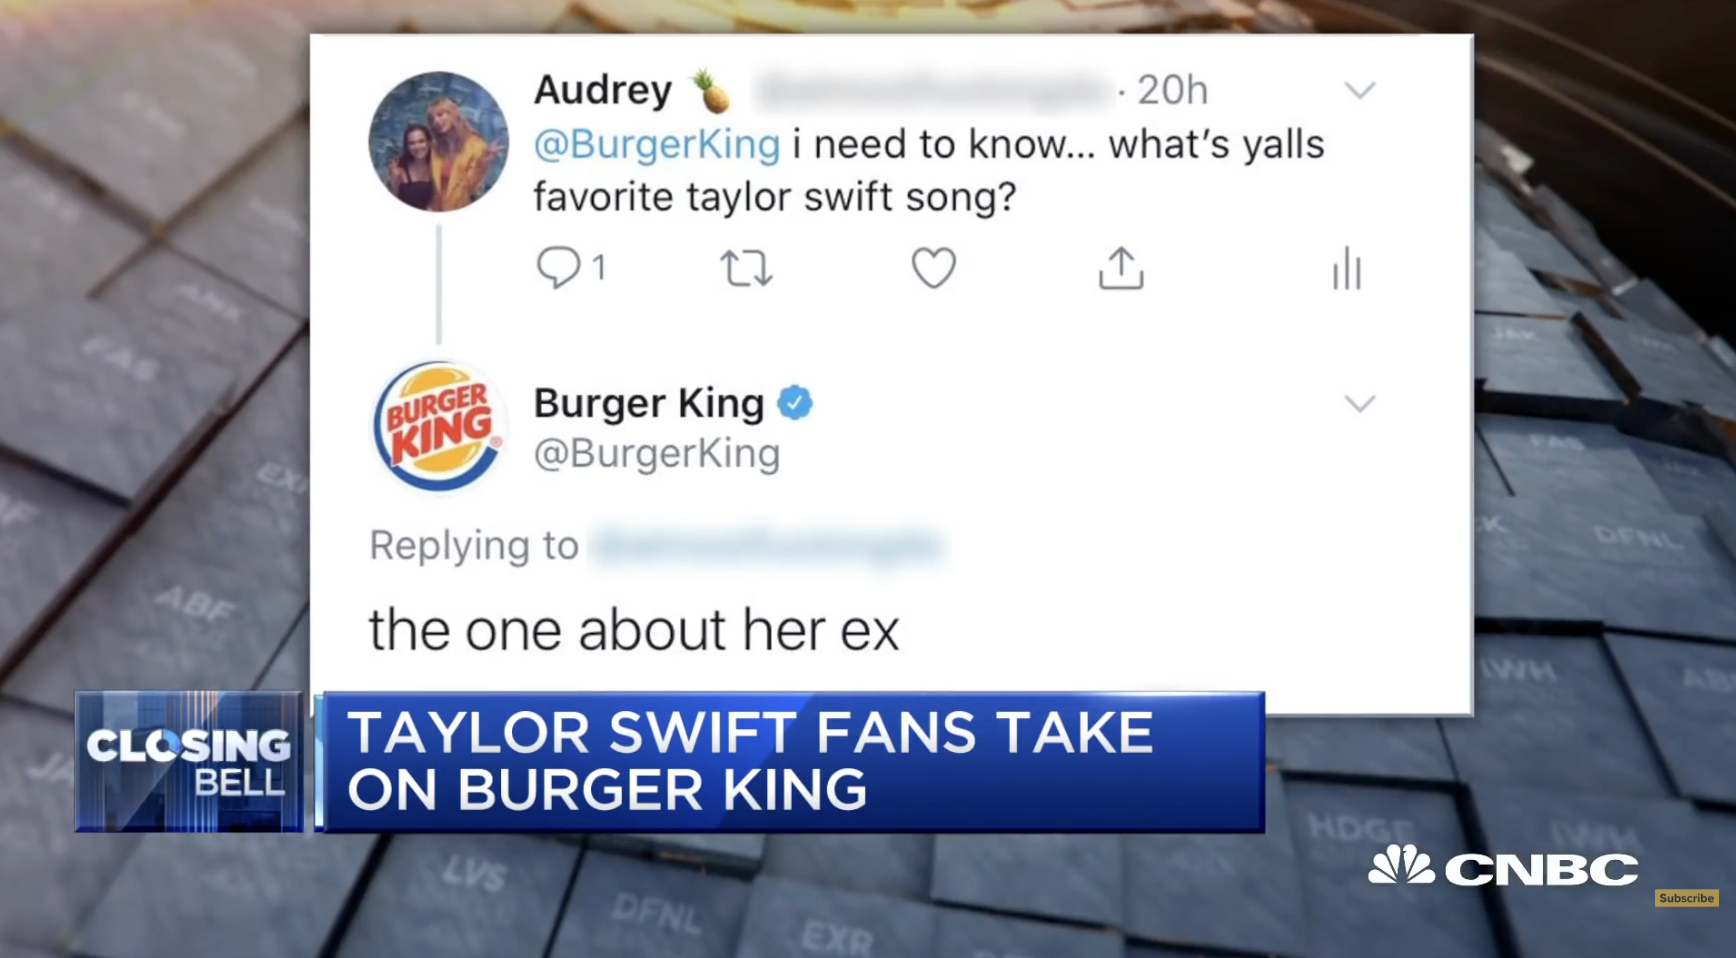Click the Burger King display name

click(649, 403)
